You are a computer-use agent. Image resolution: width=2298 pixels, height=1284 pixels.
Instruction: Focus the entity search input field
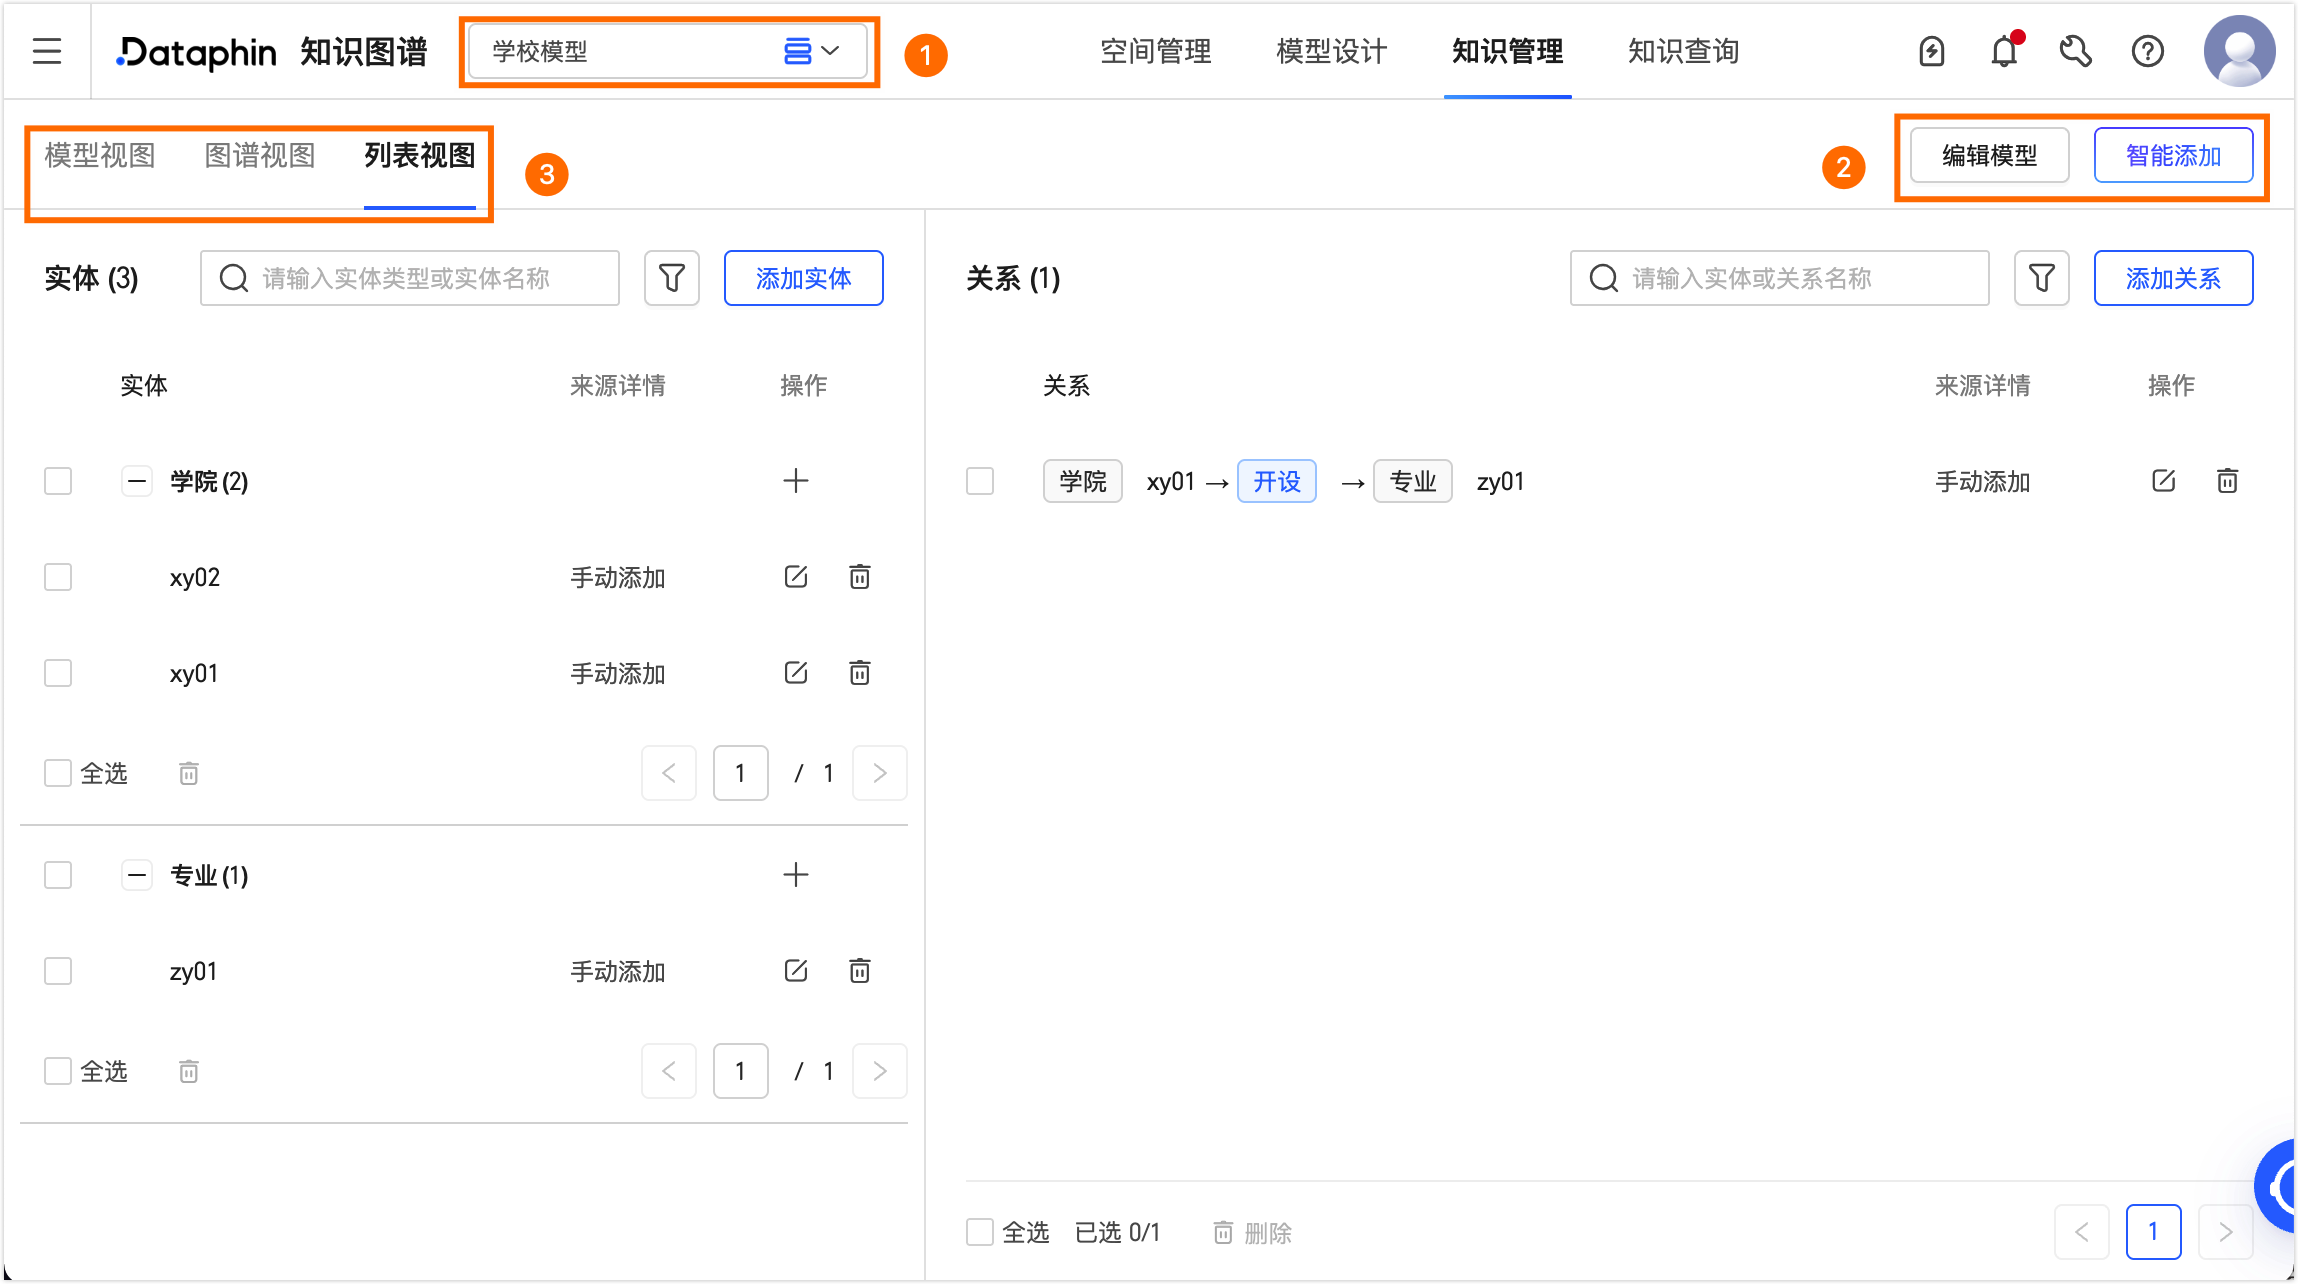pyautogui.click(x=410, y=278)
